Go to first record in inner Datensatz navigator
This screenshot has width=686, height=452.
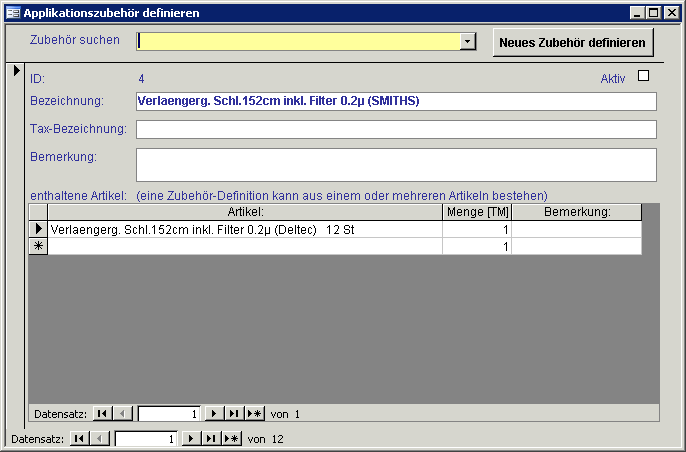tap(103, 413)
